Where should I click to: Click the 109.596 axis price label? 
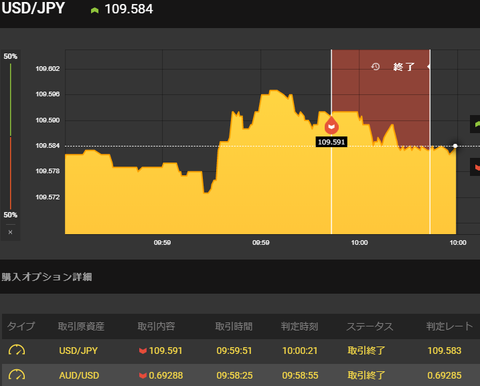pyautogui.click(x=48, y=94)
